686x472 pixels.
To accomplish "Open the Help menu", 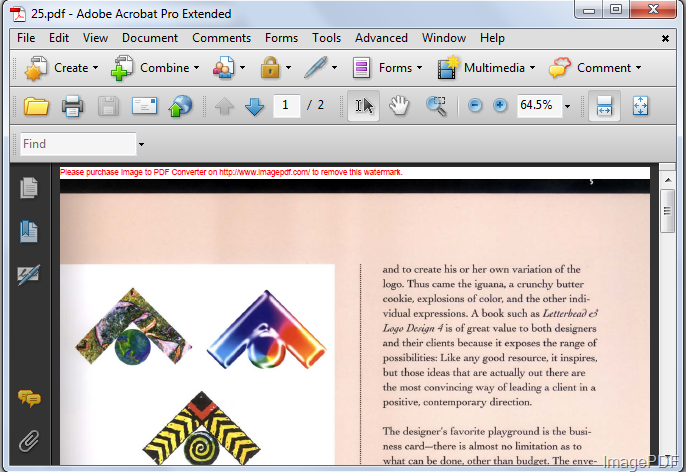I will click(x=492, y=38).
